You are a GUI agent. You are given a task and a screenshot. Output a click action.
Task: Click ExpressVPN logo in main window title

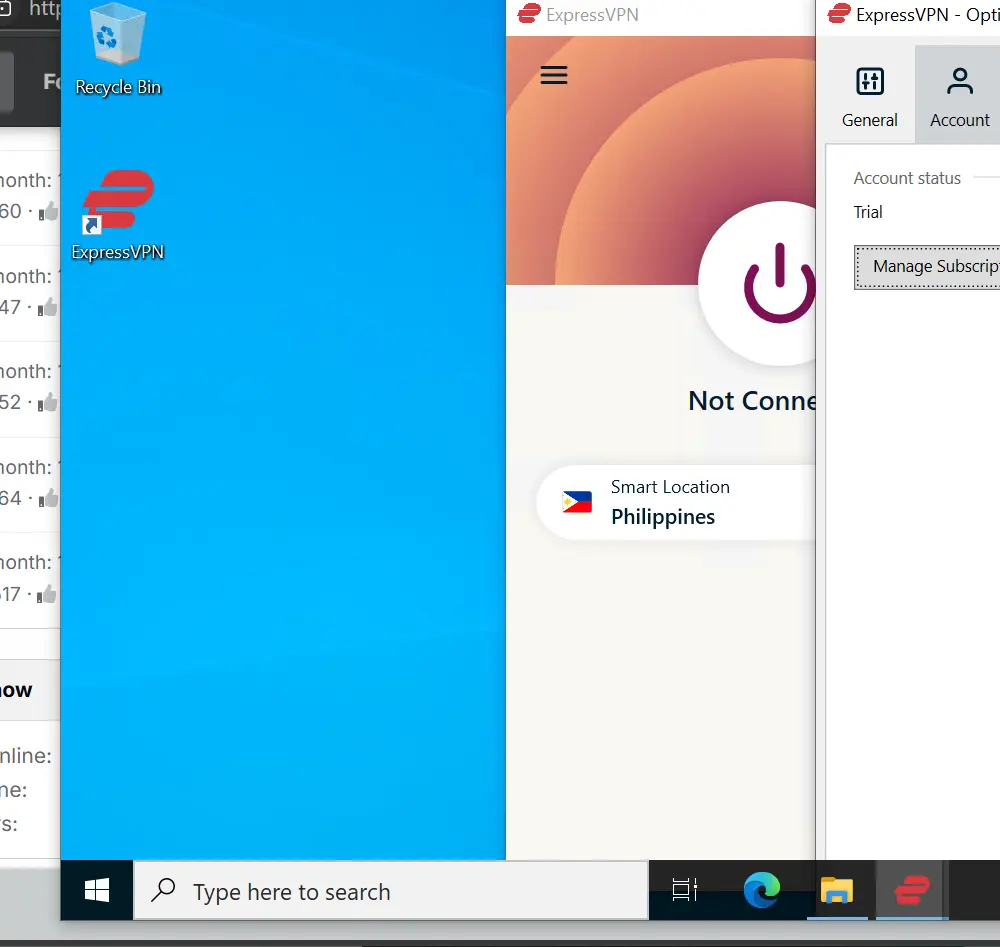529,13
